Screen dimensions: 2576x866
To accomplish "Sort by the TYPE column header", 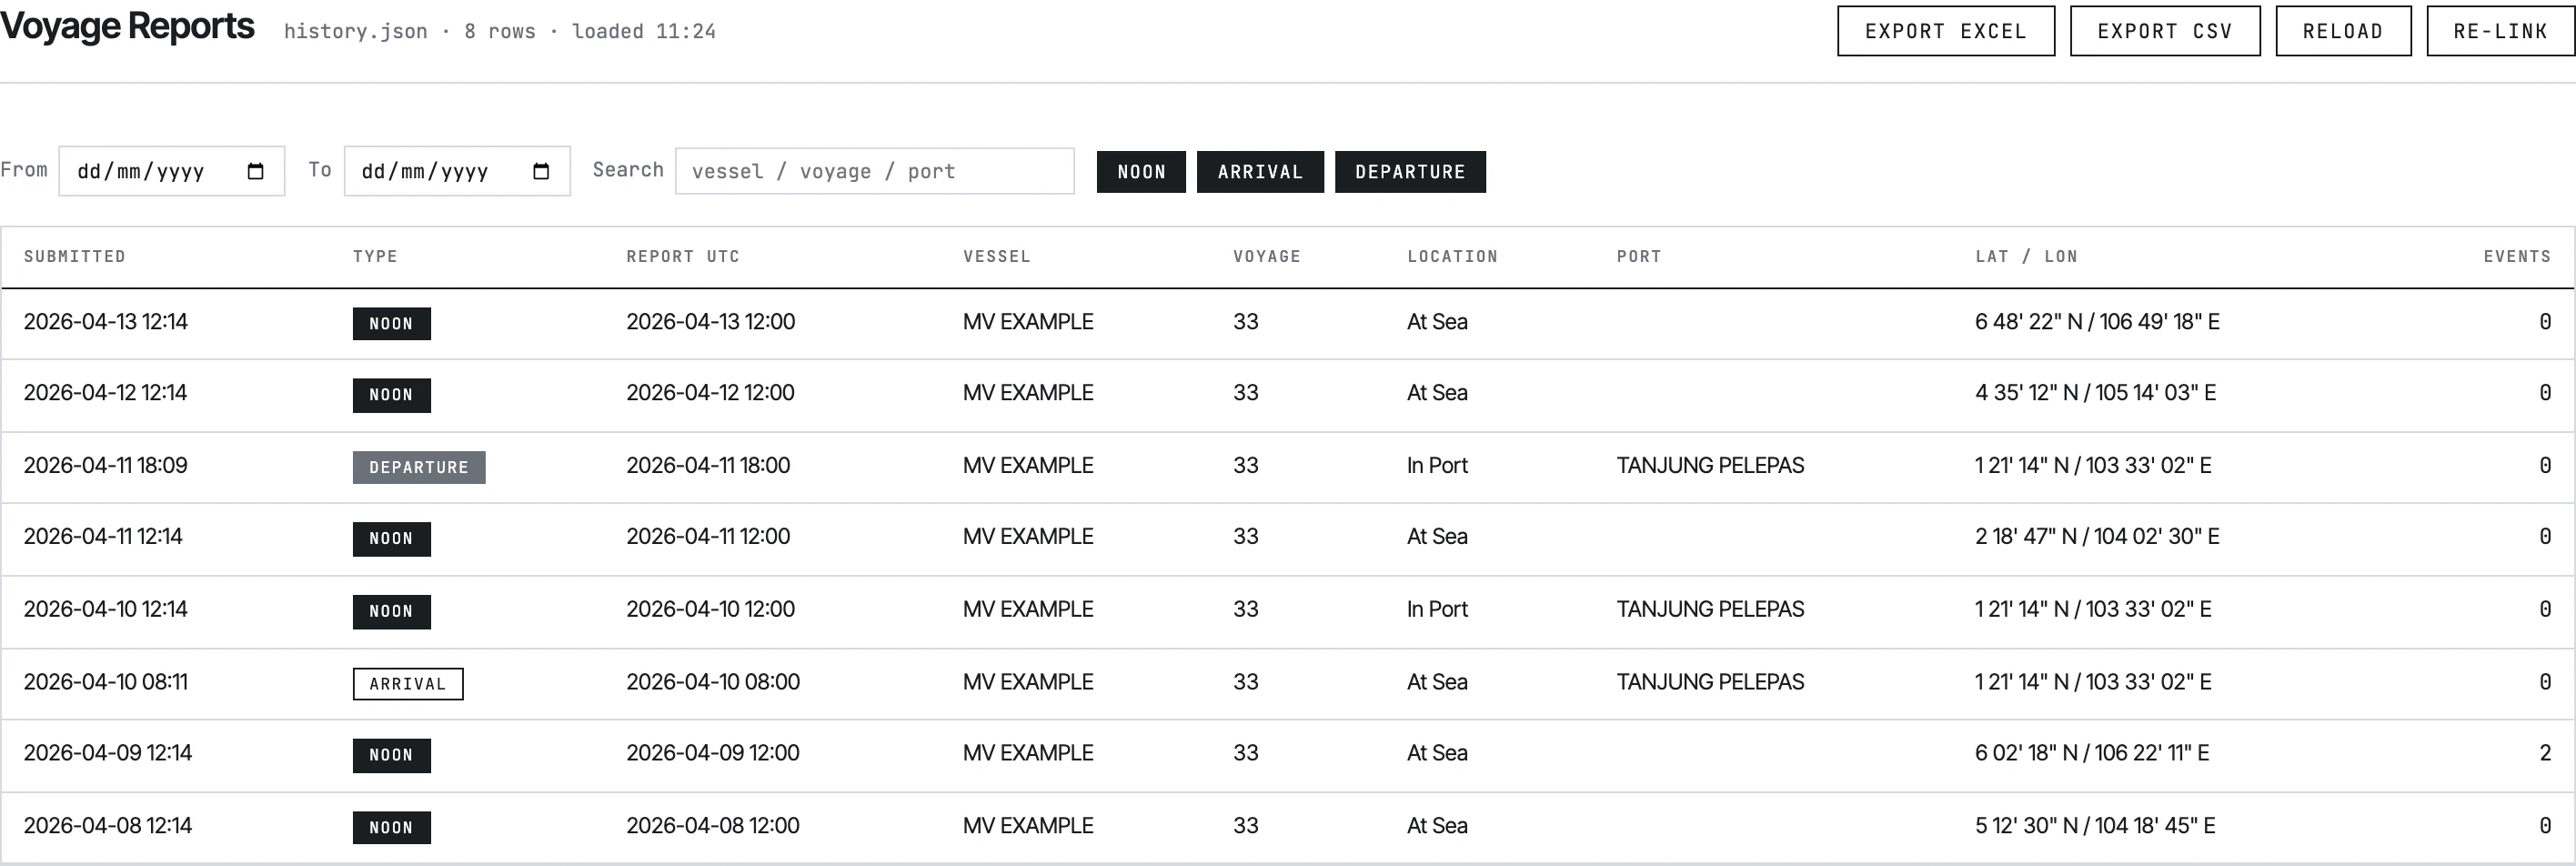I will coord(375,257).
